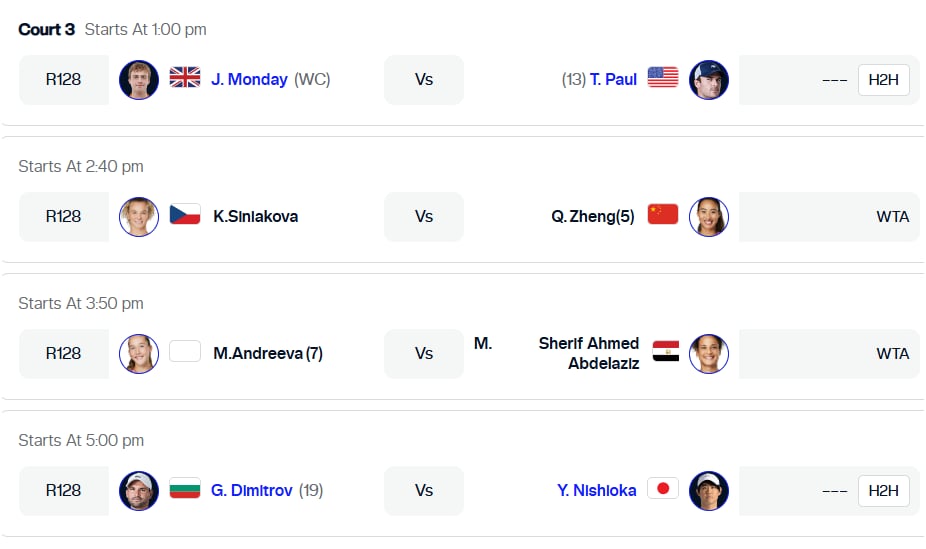Open Y. Nishioka's player profile link
Image resolution: width=926 pixels, height=549 pixels.
(x=596, y=490)
